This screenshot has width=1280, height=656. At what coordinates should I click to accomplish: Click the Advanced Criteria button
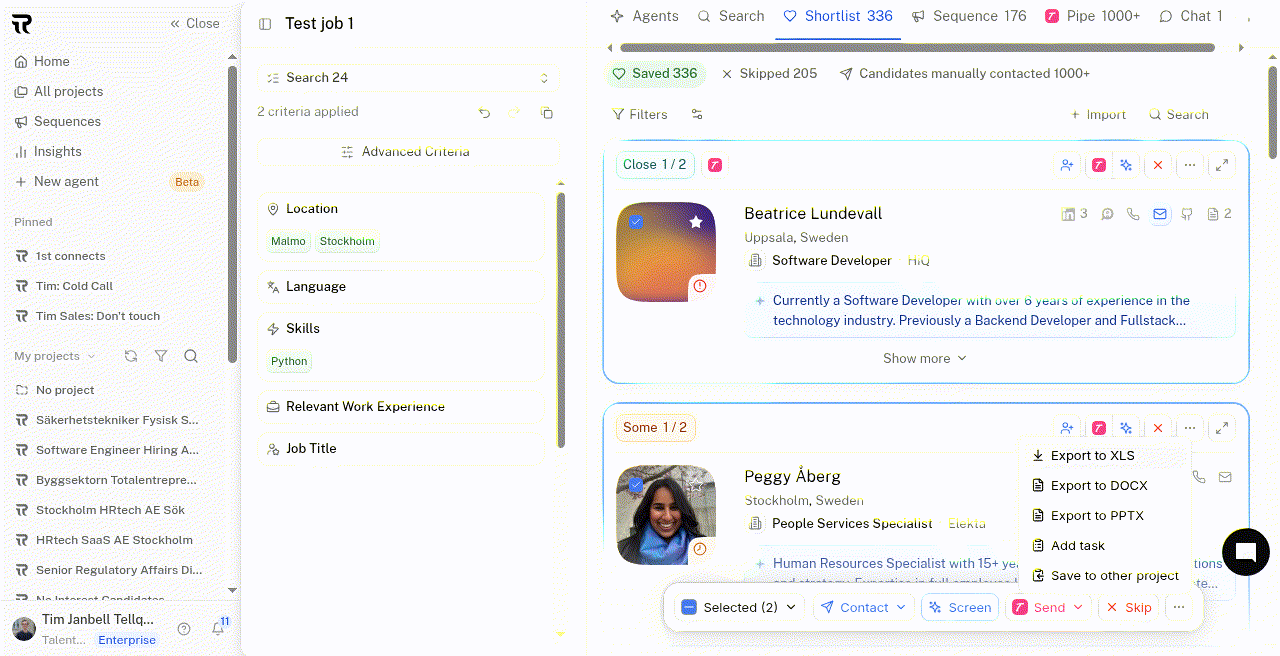pos(408,152)
